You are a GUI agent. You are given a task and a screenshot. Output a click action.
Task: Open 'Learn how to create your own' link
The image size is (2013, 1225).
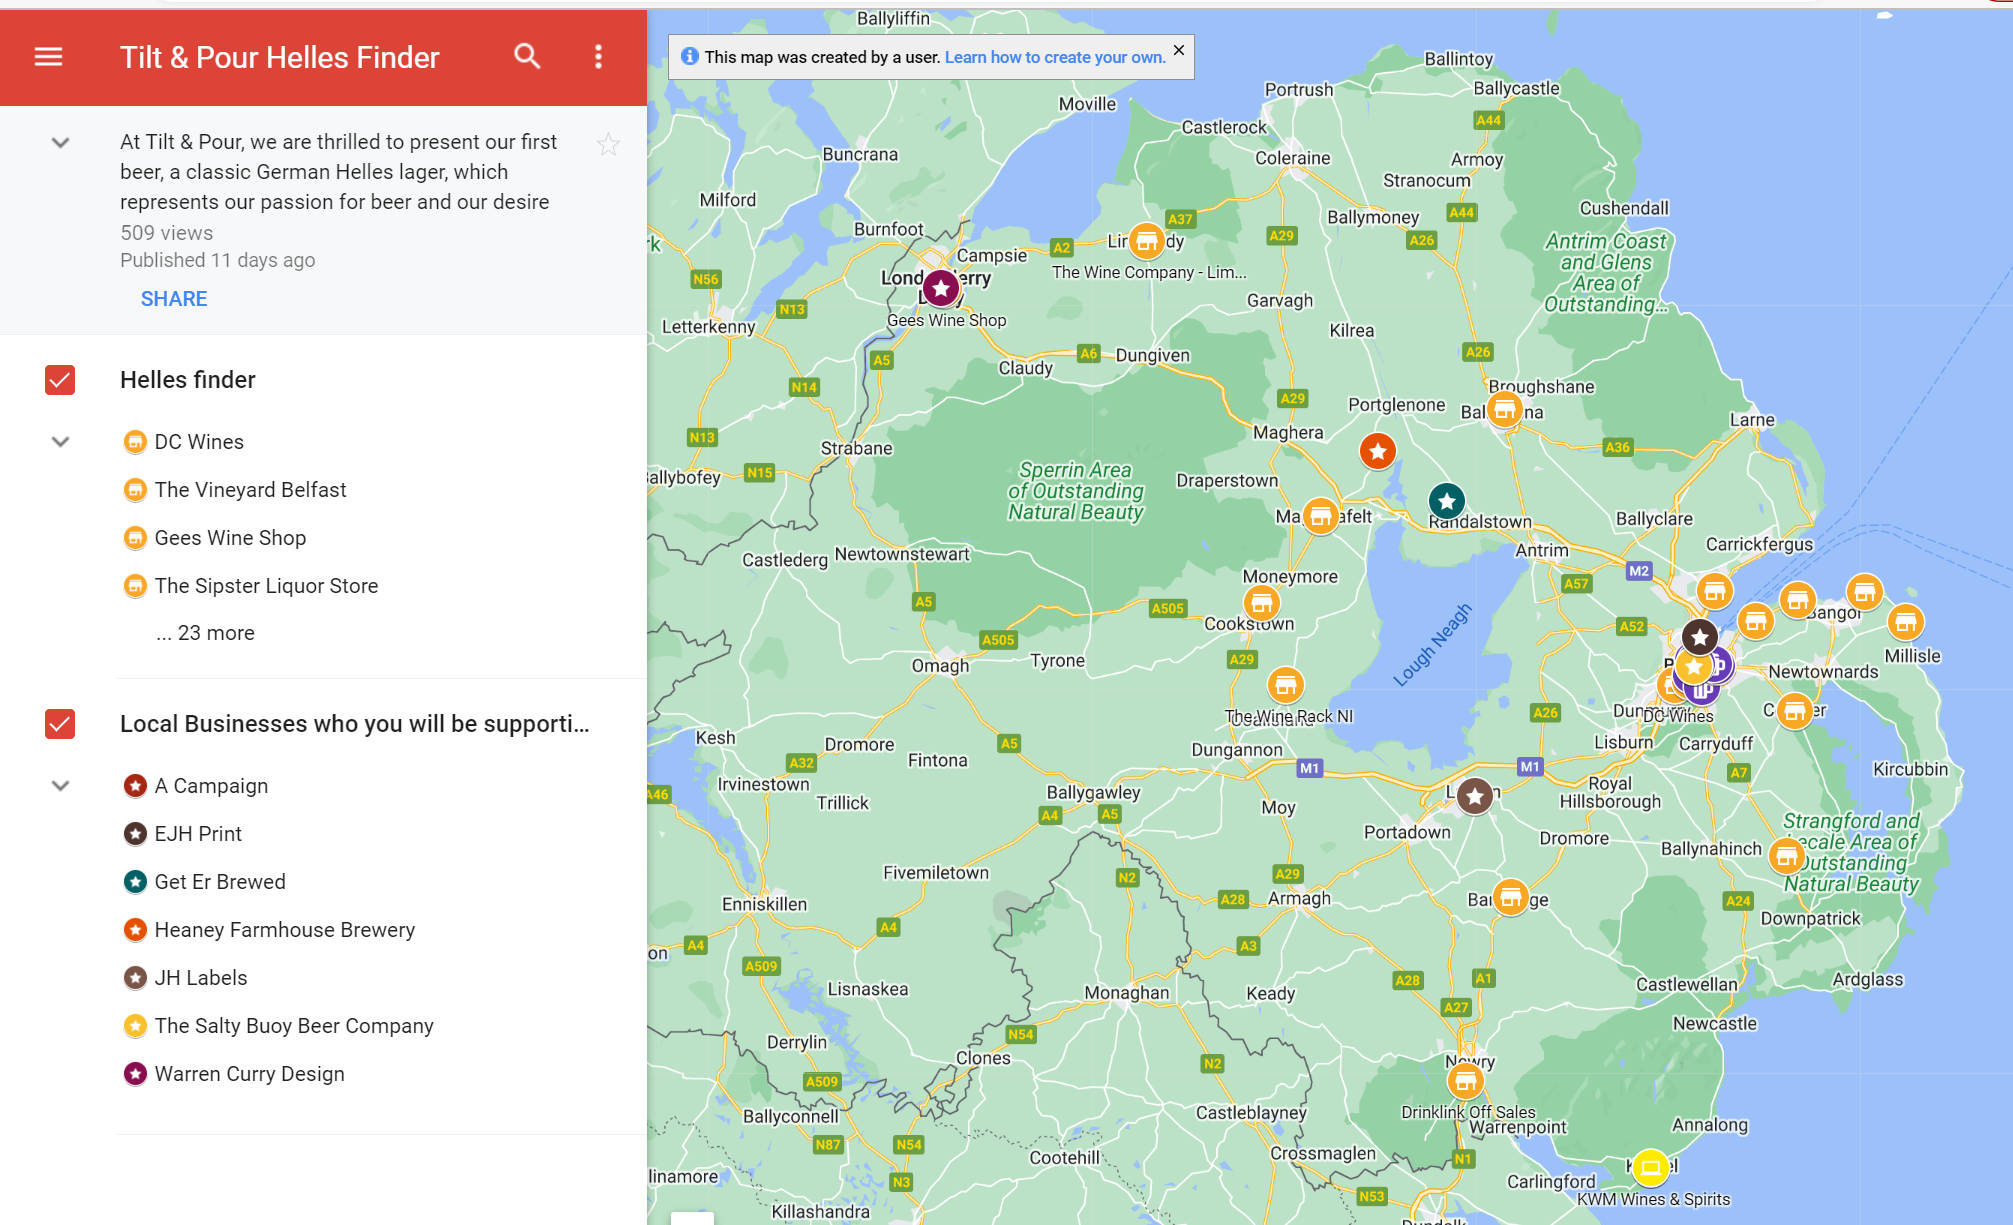pyautogui.click(x=1055, y=57)
